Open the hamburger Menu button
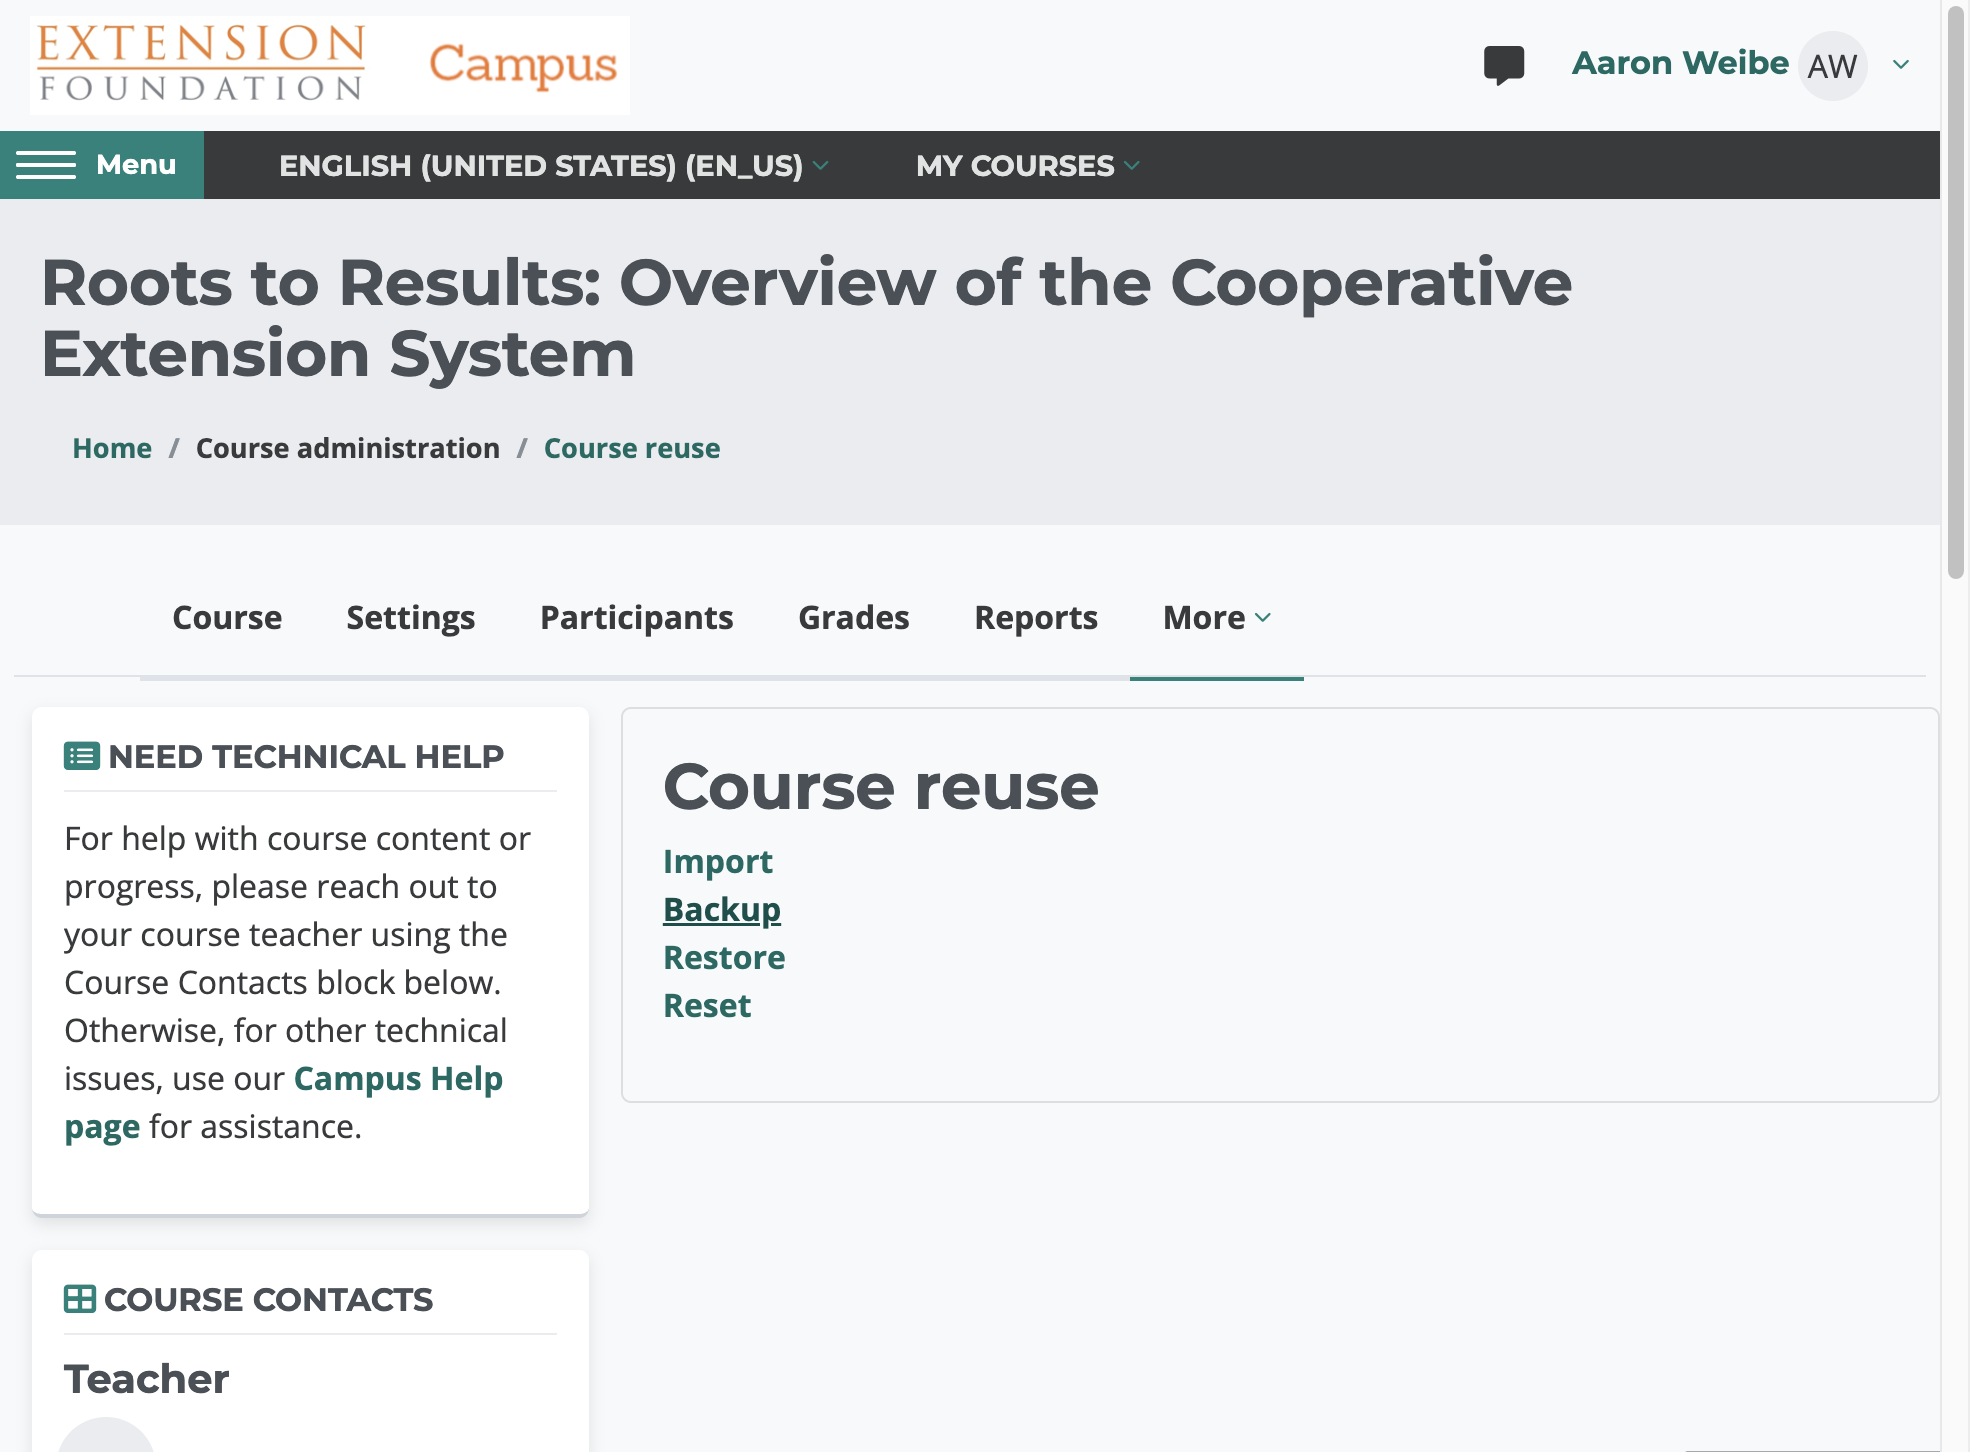The height and width of the screenshot is (1452, 1970). (101, 165)
